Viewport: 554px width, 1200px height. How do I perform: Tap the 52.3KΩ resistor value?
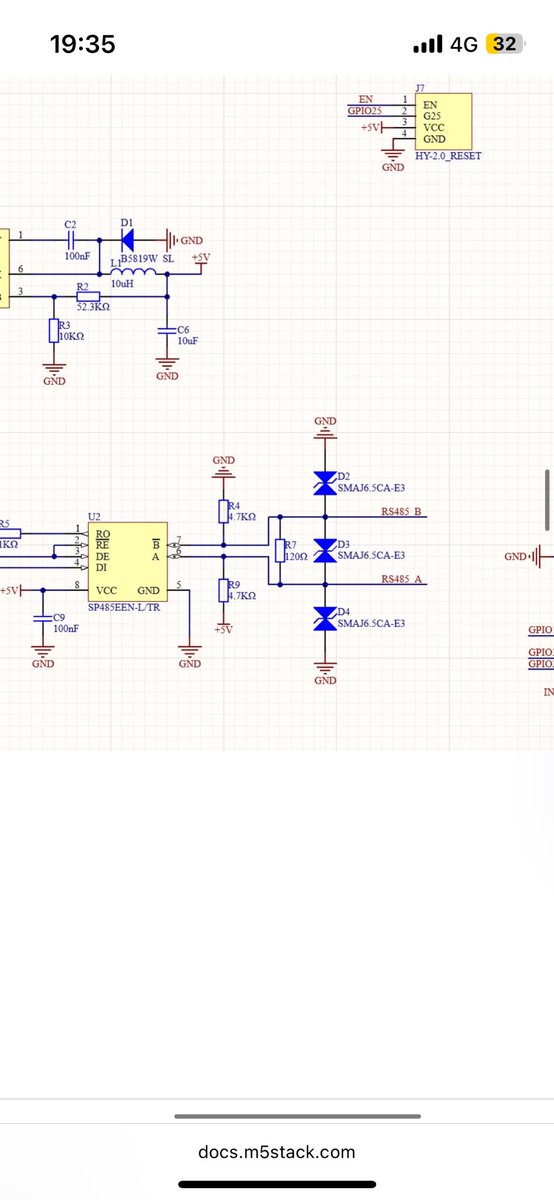point(93,307)
